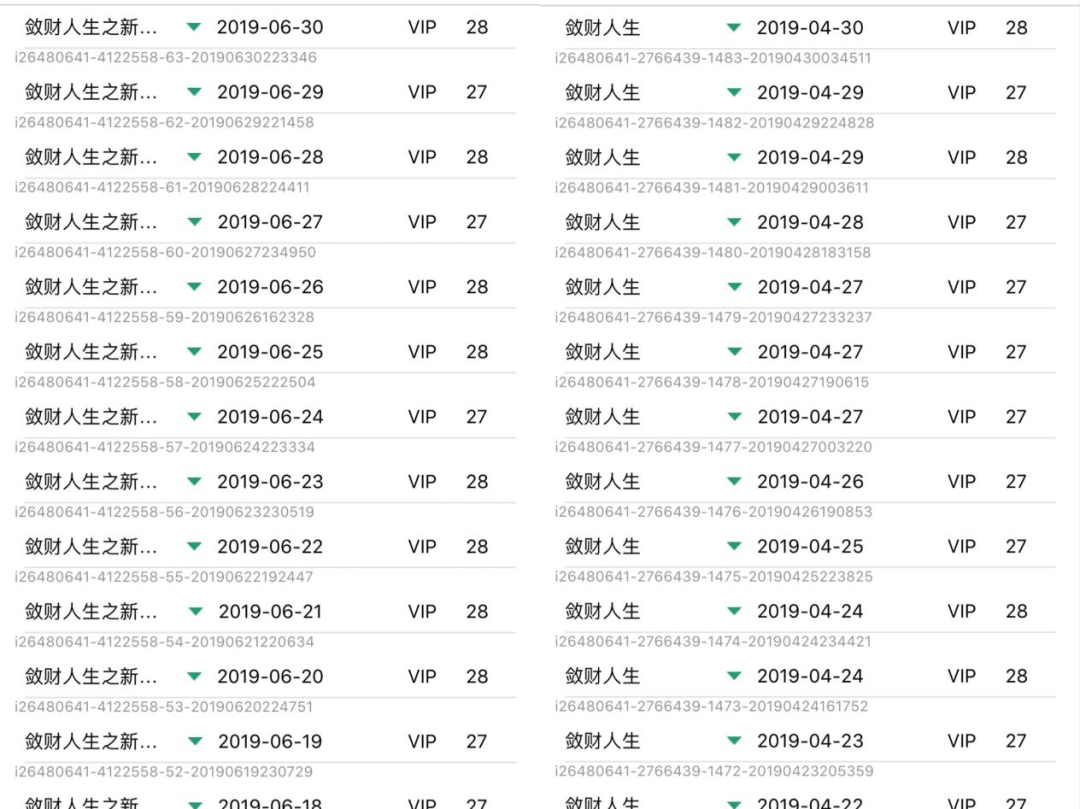This screenshot has width=1080, height=809.
Task: Select the 敛财人生之新… title dated 2019-06-19
Action: (91, 742)
